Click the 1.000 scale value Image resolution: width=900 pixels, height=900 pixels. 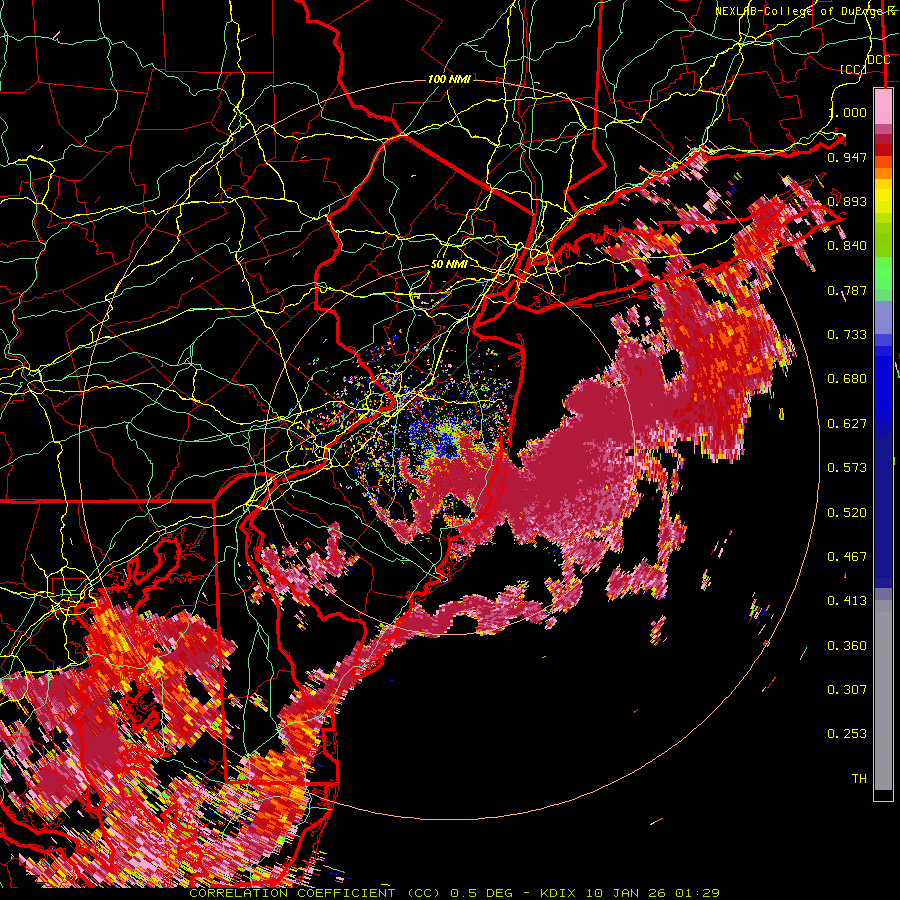click(847, 112)
